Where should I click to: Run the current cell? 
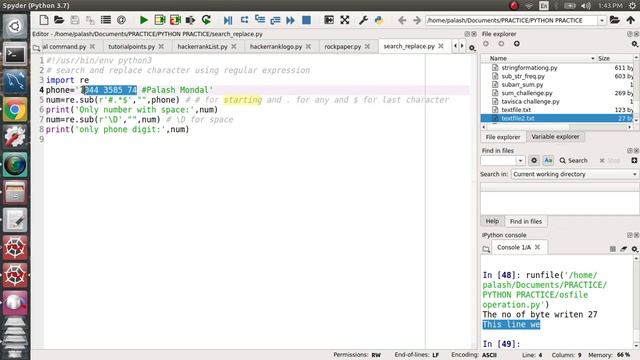tap(160, 20)
